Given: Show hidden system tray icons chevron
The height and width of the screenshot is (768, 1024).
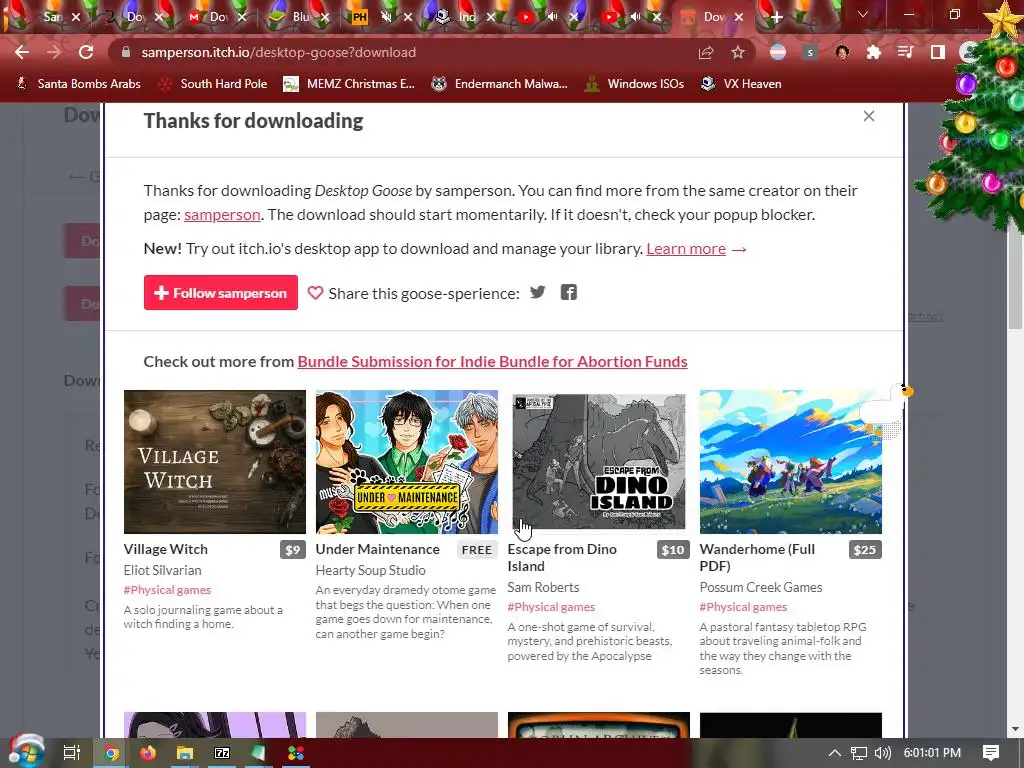Looking at the screenshot, I should coord(835,753).
